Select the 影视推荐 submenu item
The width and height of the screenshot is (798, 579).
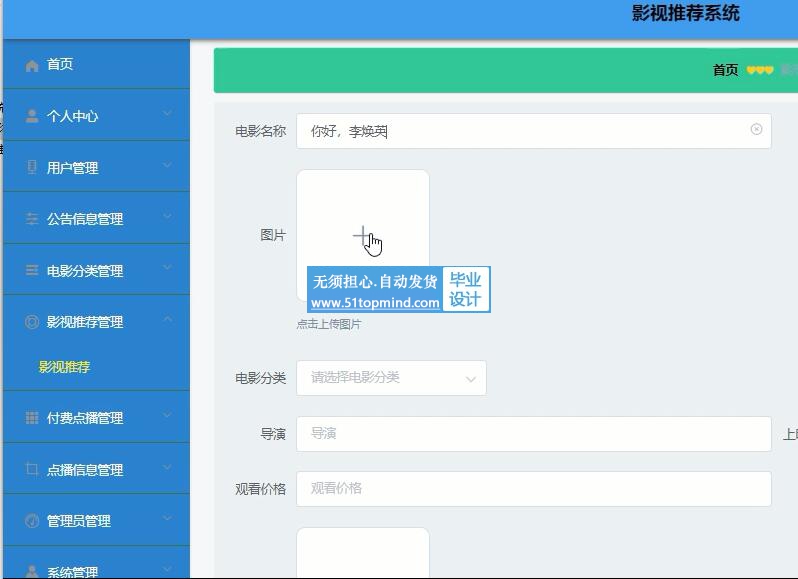tap(64, 367)
